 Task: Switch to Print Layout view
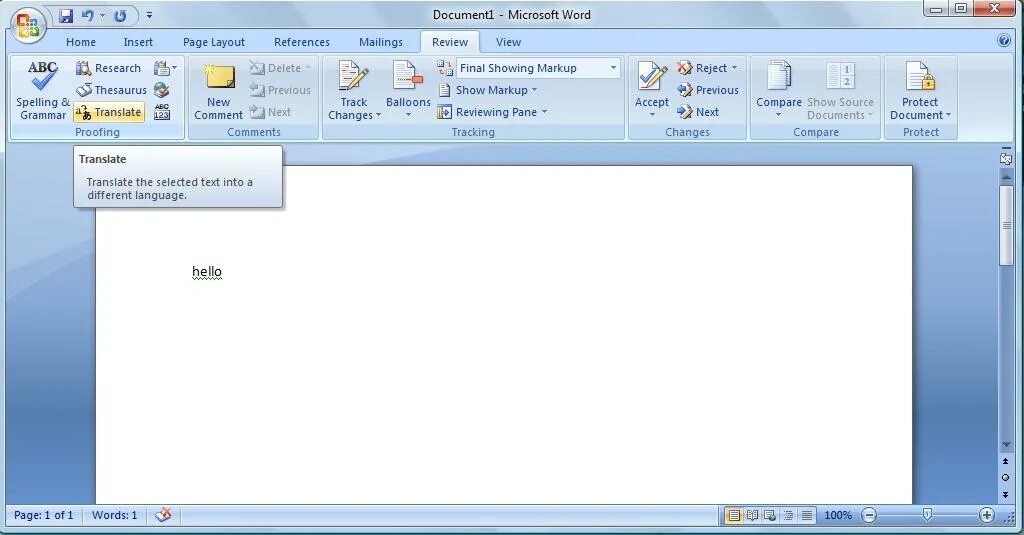[x=734, y=515]
